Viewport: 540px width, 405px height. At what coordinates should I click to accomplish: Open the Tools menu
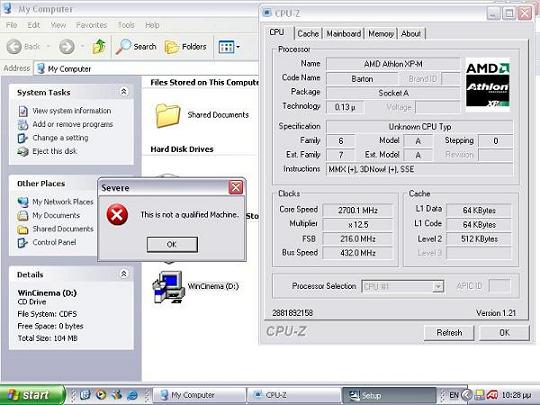(x=126, y=25)
